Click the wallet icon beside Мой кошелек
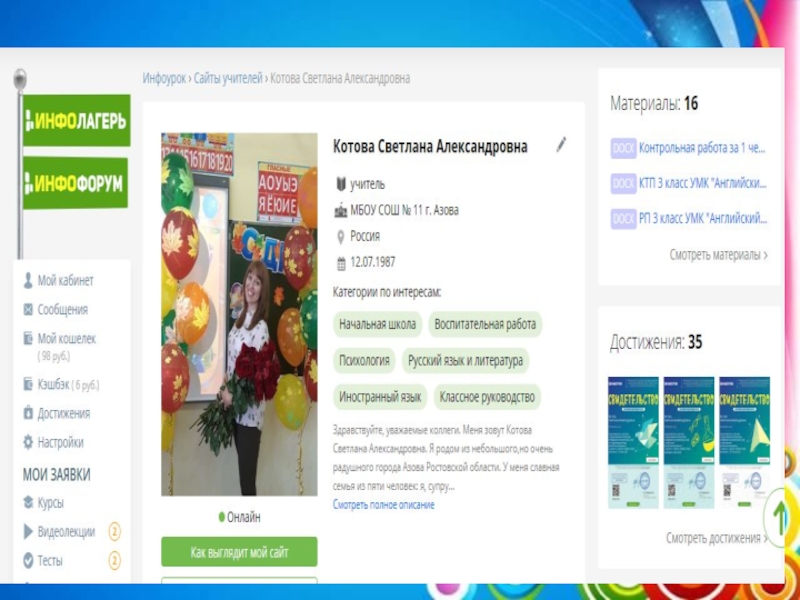The width and height of the screenshot is (800, 600). tap(28, 338)
